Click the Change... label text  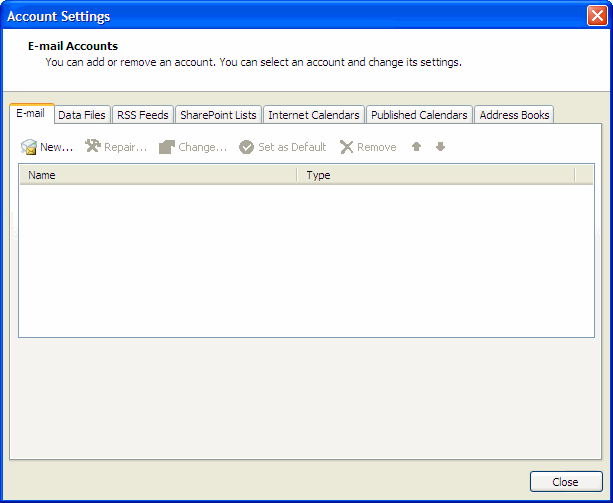[203, 147]
